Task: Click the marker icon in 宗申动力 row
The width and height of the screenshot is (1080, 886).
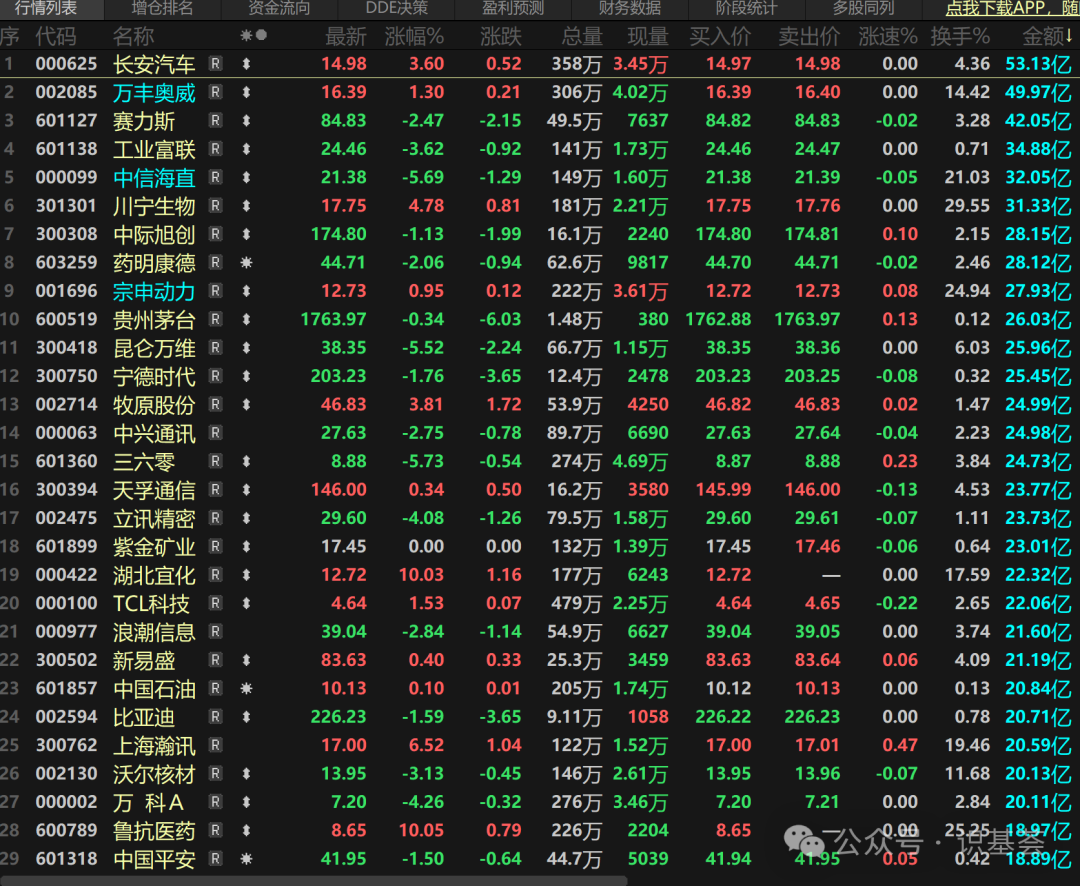Action: click(x=247, y=291)
